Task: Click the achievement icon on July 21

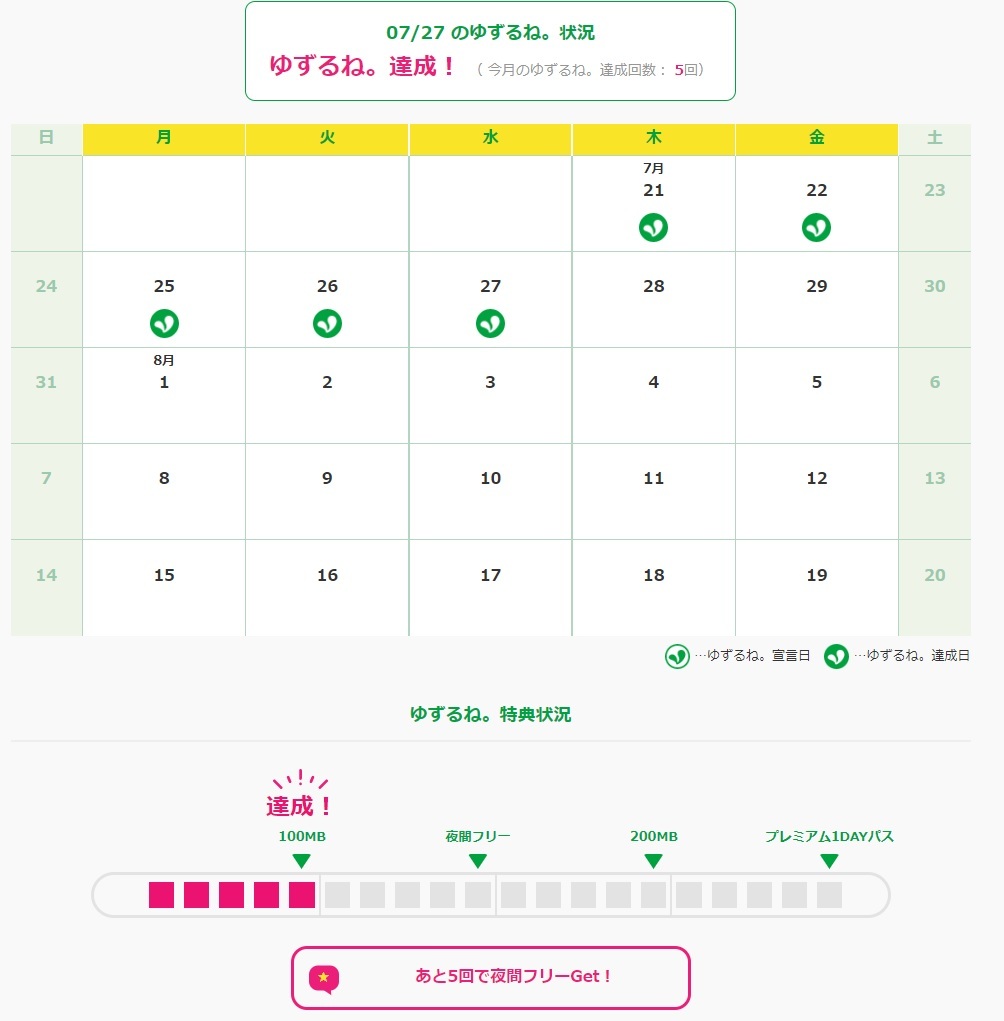Action: click(653, 228)
